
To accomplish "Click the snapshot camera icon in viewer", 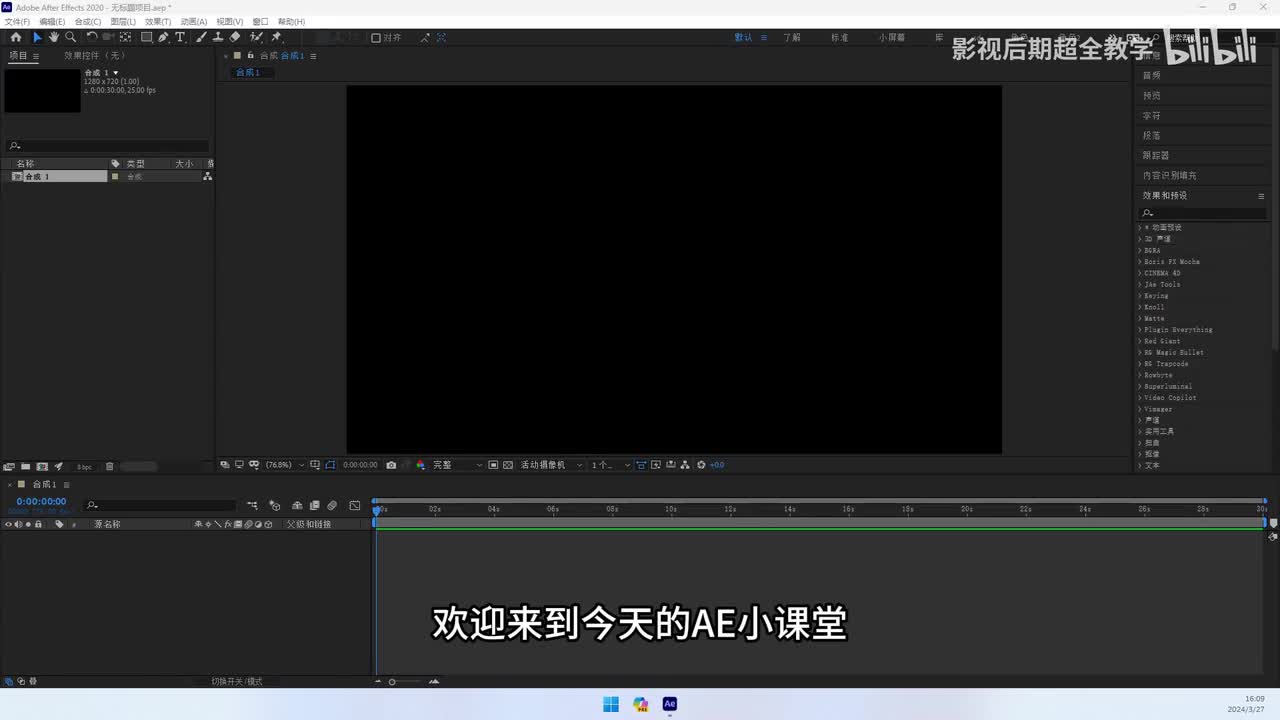I will pyautogui.click(x=391, y=465).
